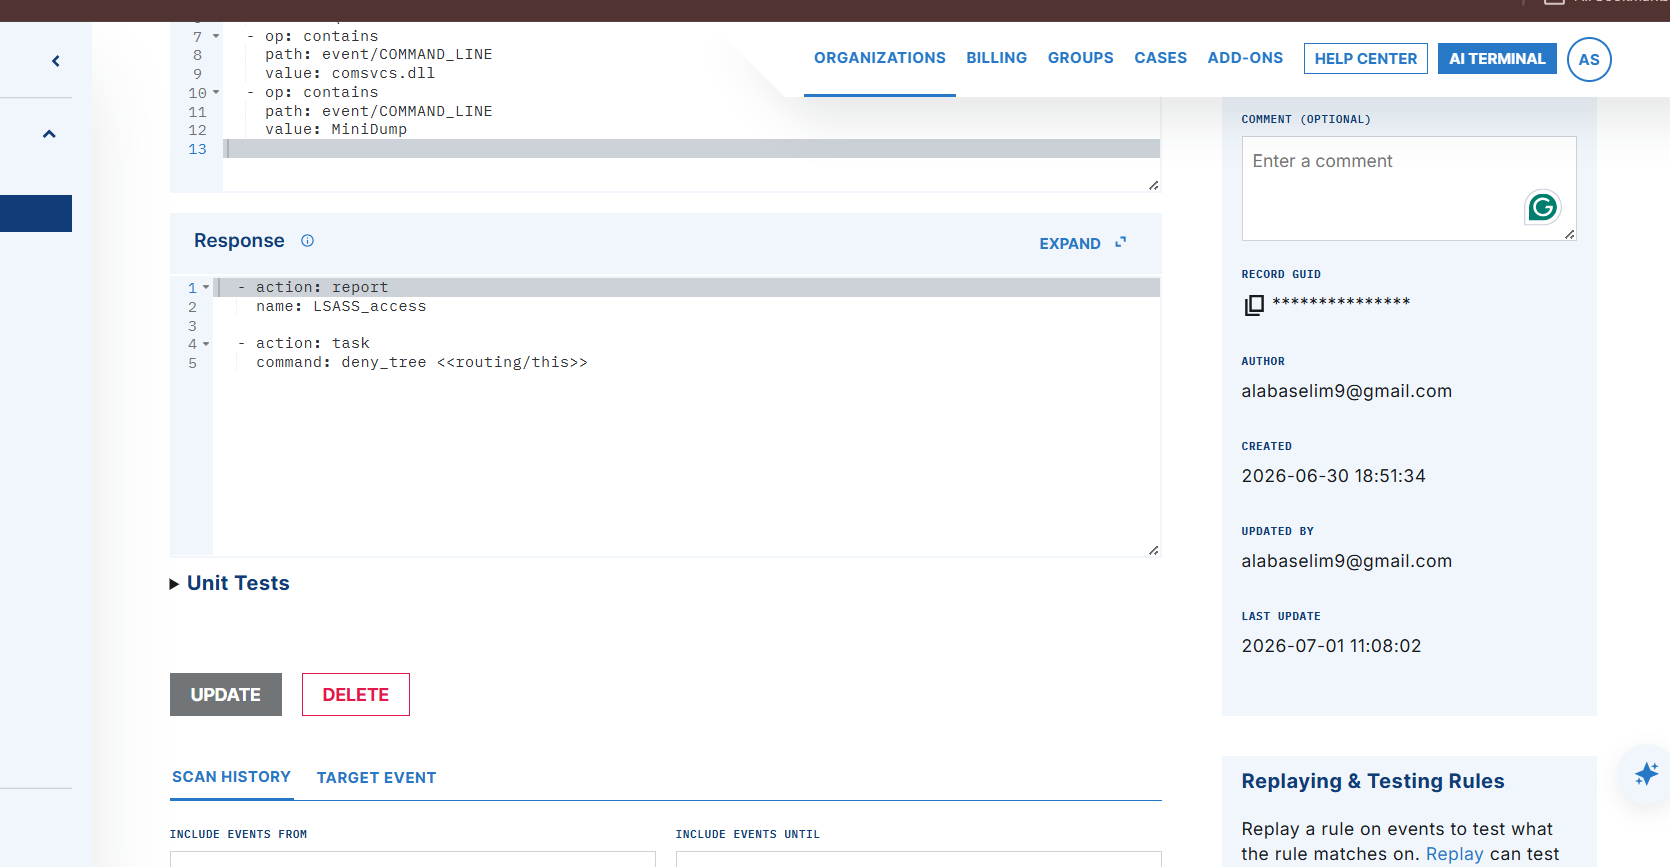Expand the Unit Tests section
The image size is (1670, 867).
[230, 583]
